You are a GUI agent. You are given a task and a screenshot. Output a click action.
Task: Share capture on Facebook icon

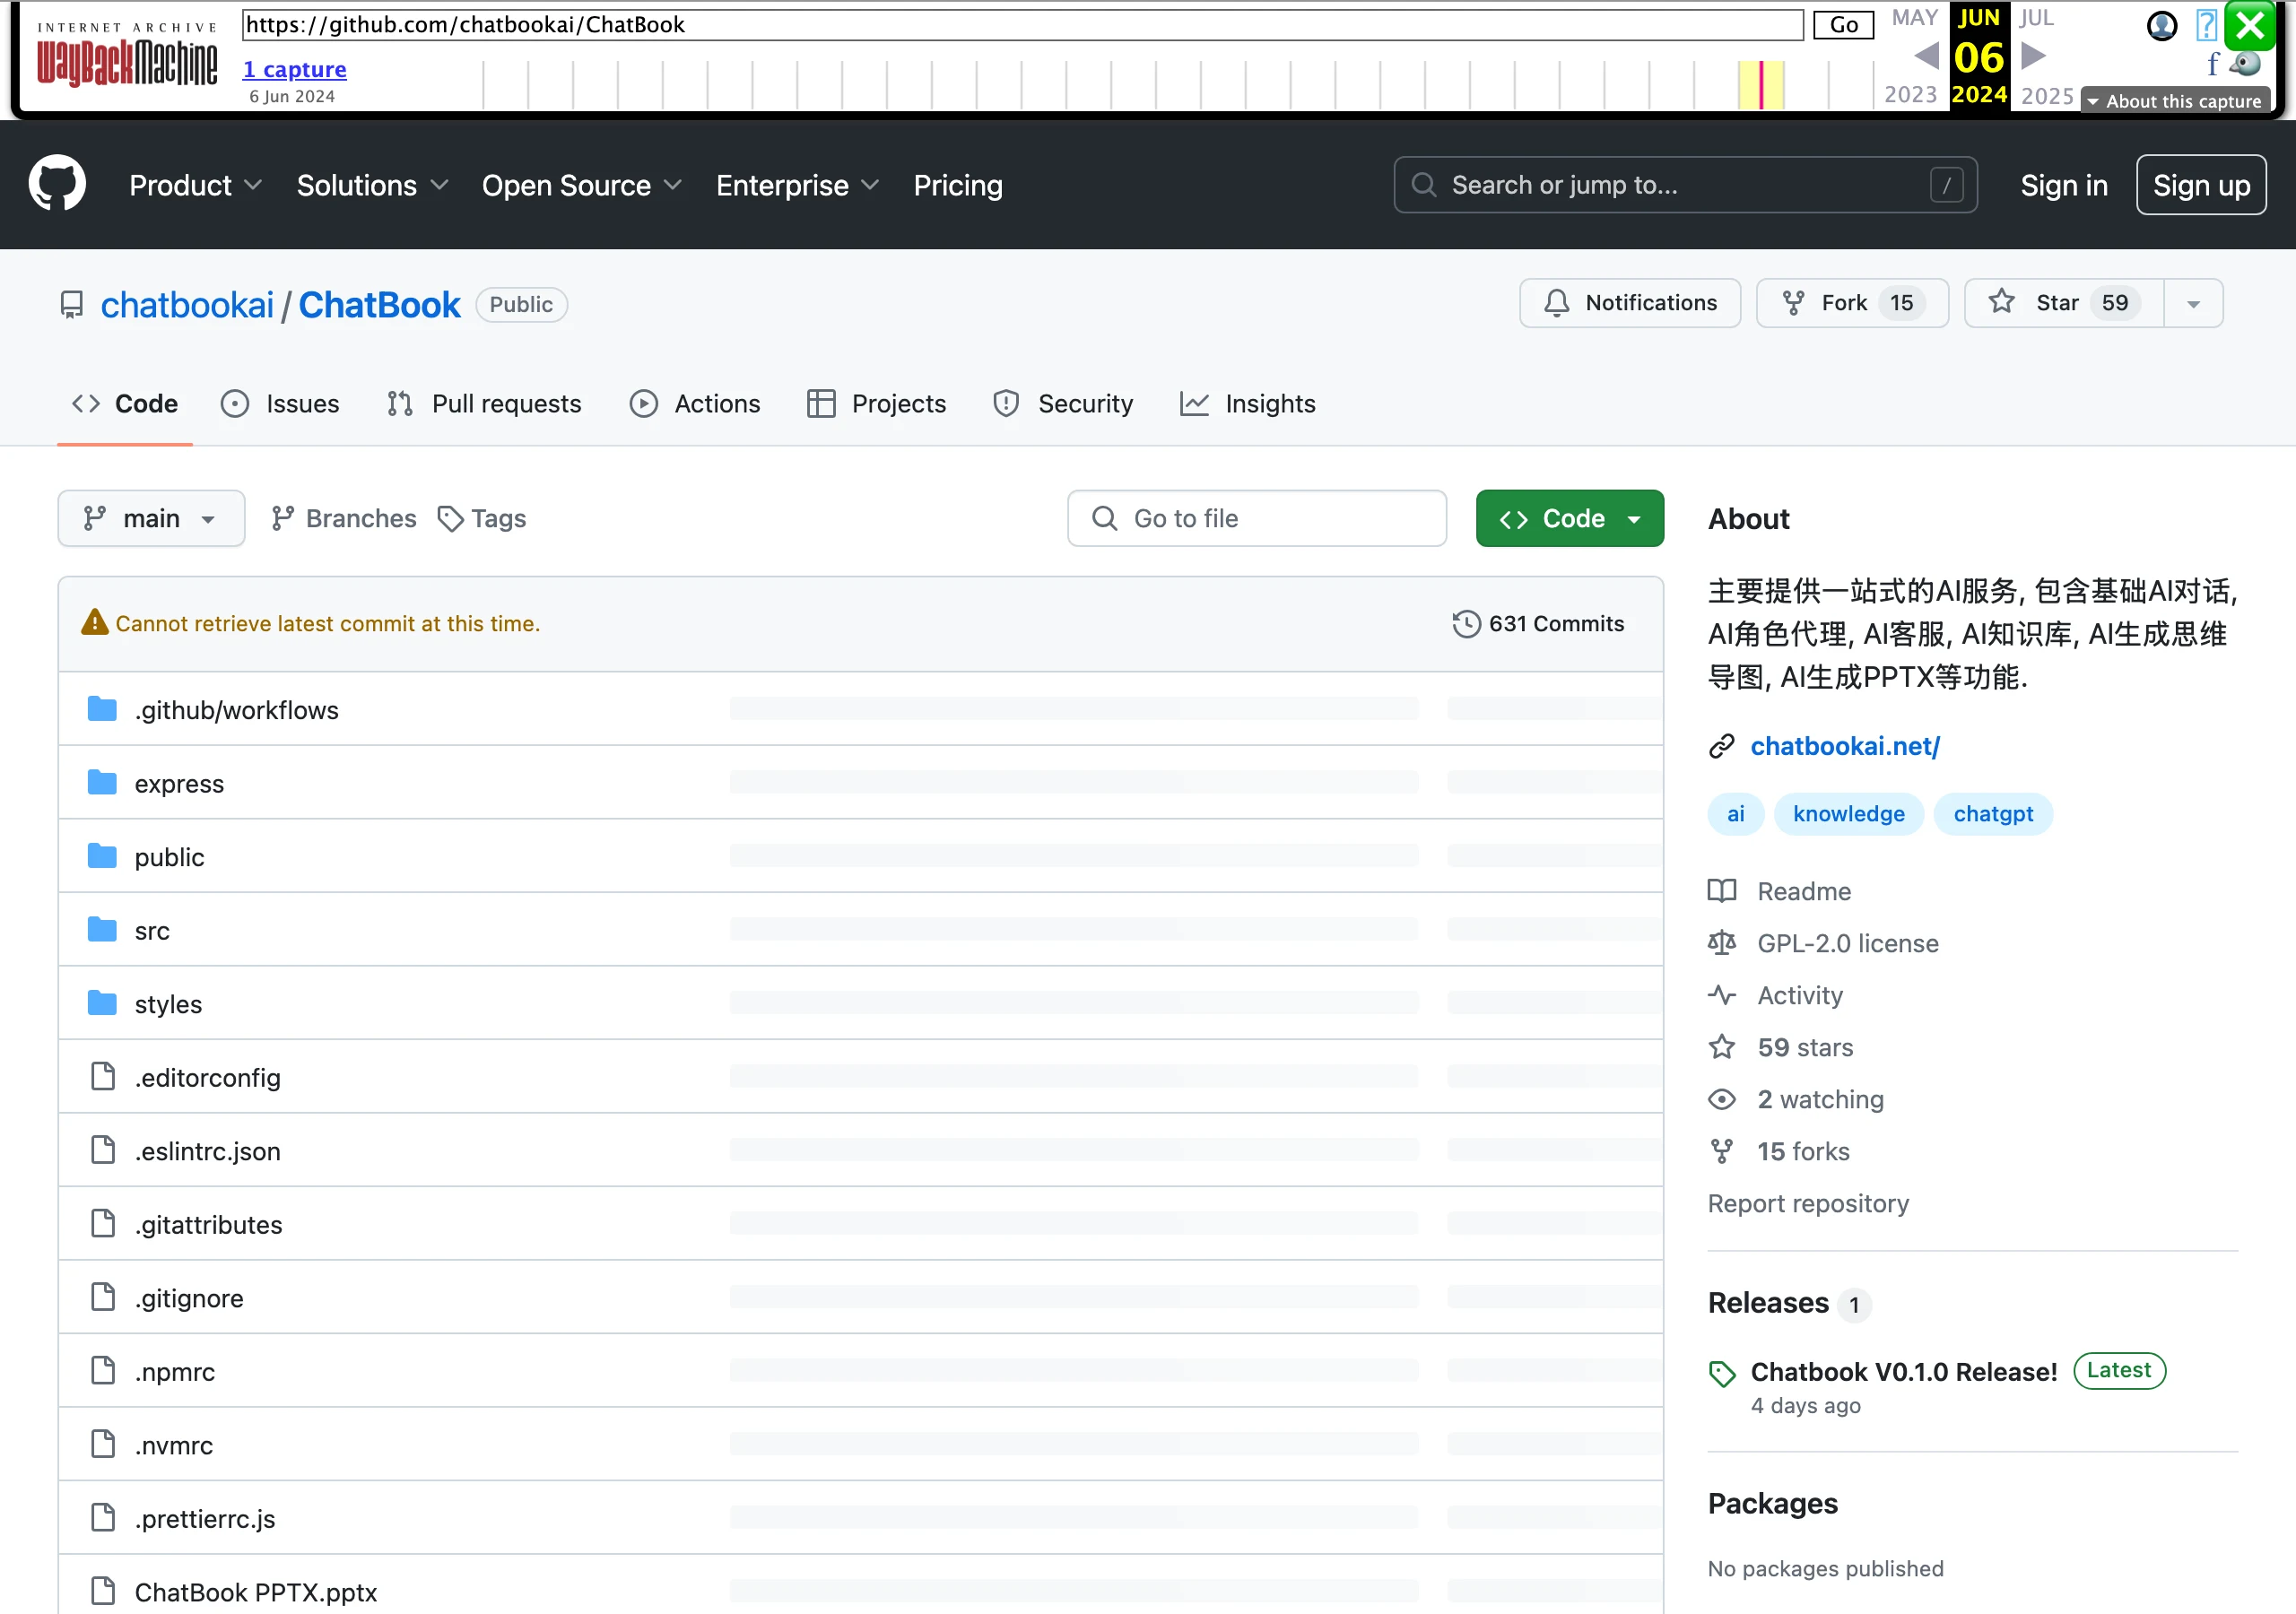click(2212, 65)
